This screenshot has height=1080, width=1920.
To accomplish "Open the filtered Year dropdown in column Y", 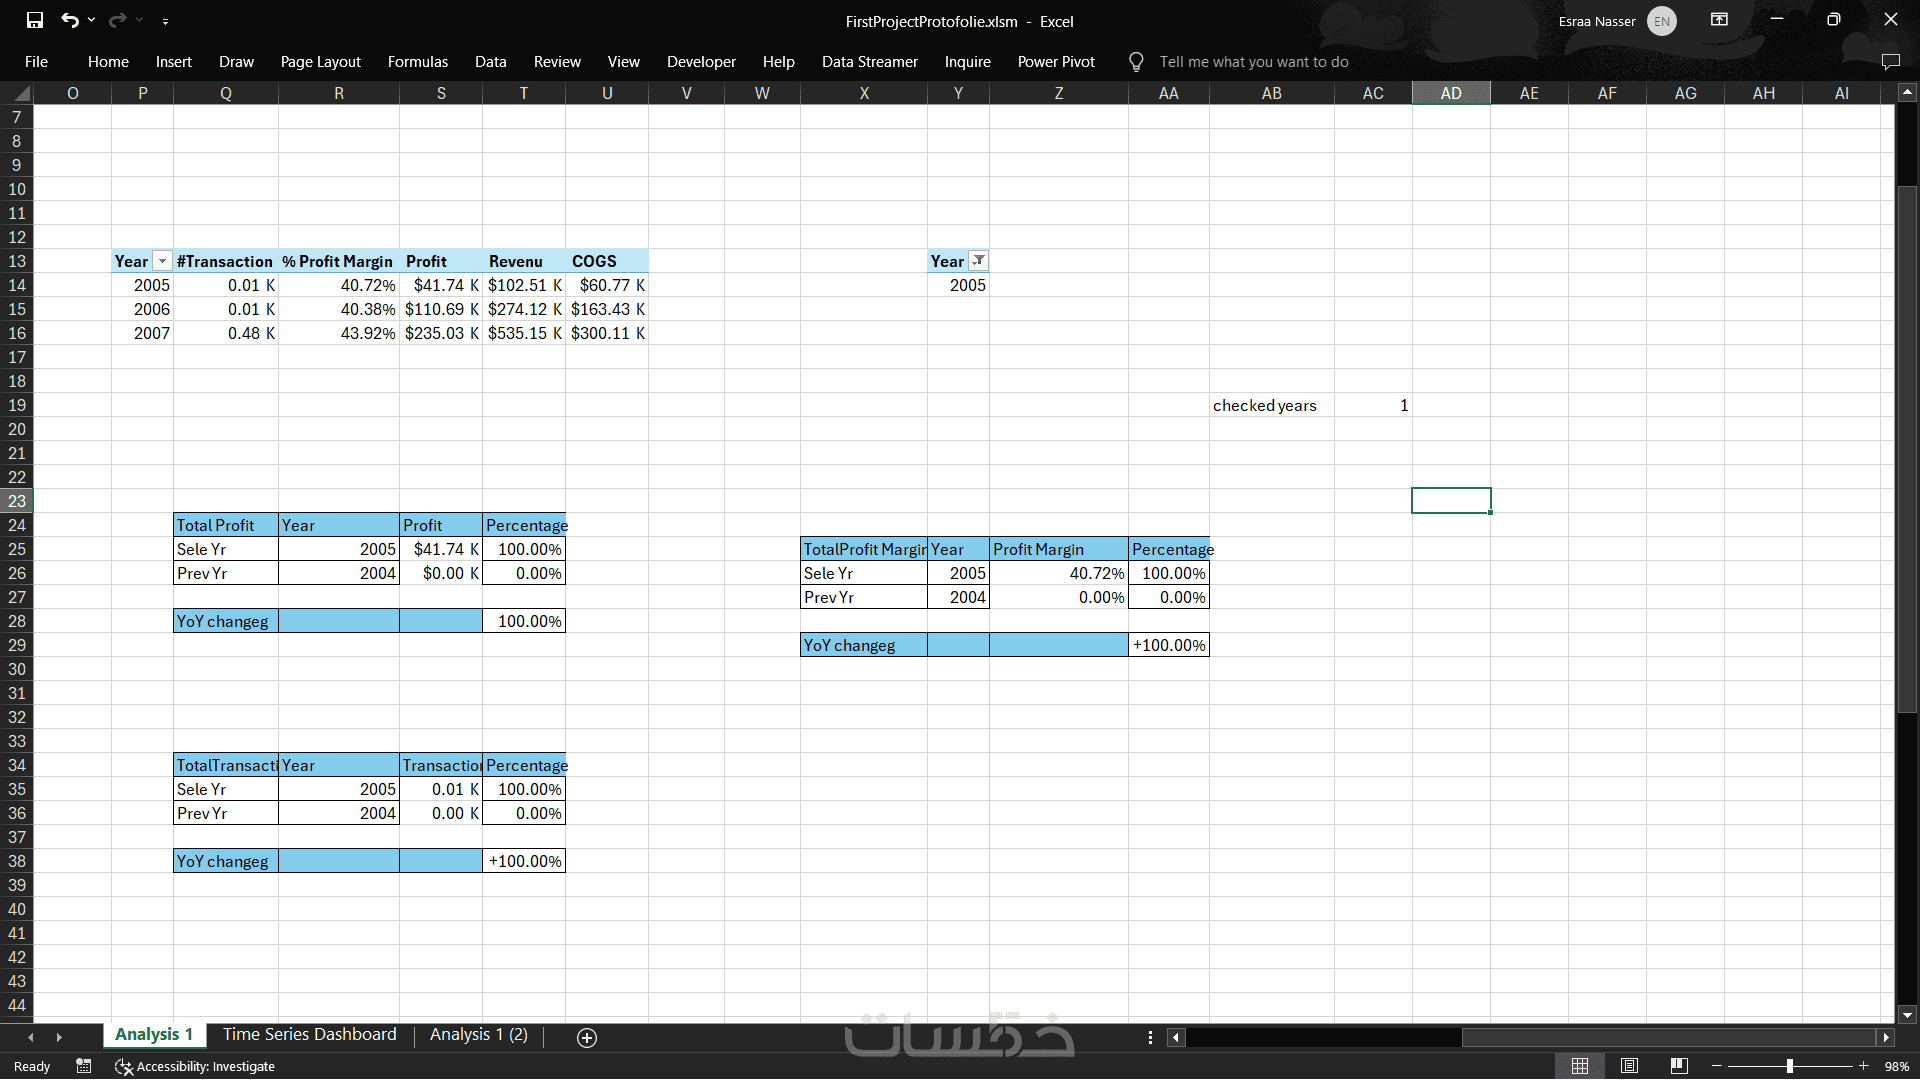I will pos(979,261).
